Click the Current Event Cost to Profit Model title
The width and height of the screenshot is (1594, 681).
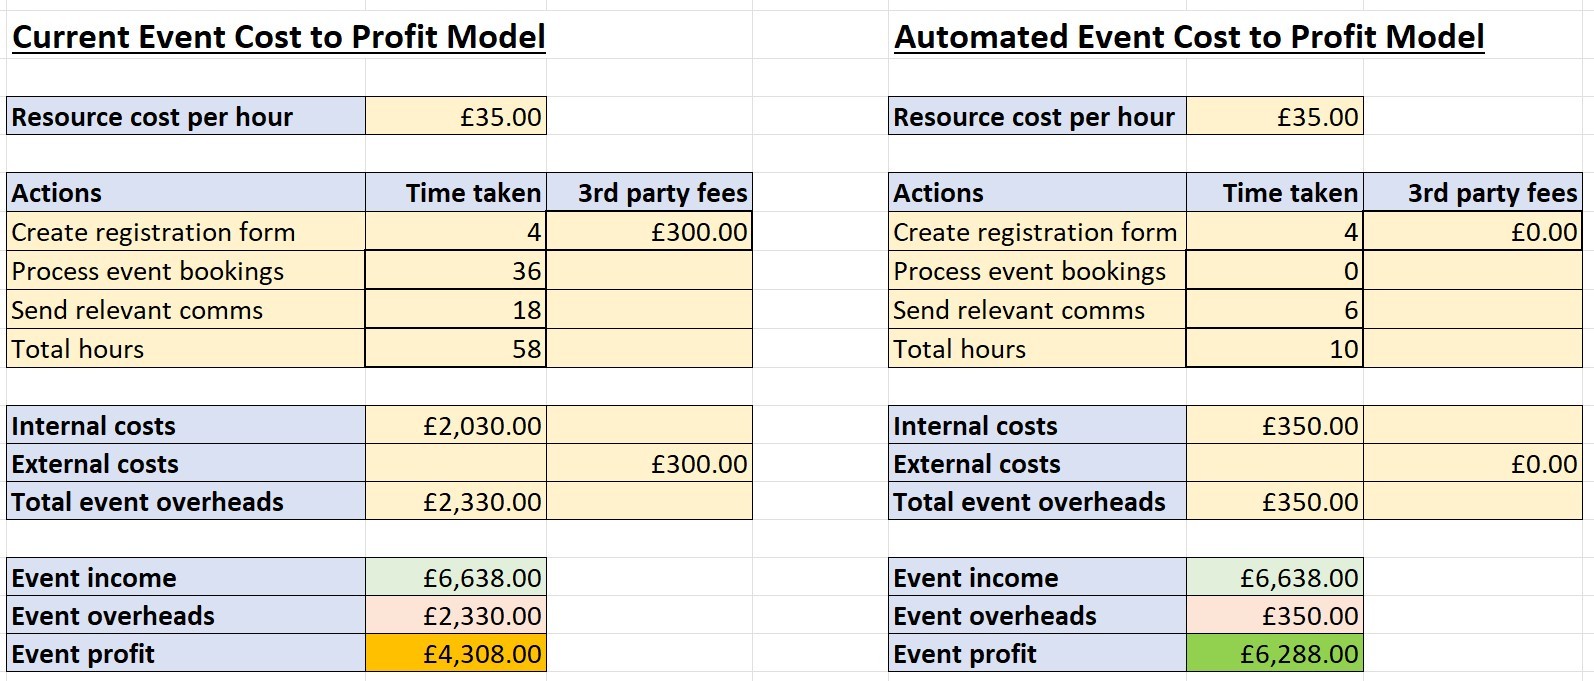pyautogui.click(x=278, y=37)
